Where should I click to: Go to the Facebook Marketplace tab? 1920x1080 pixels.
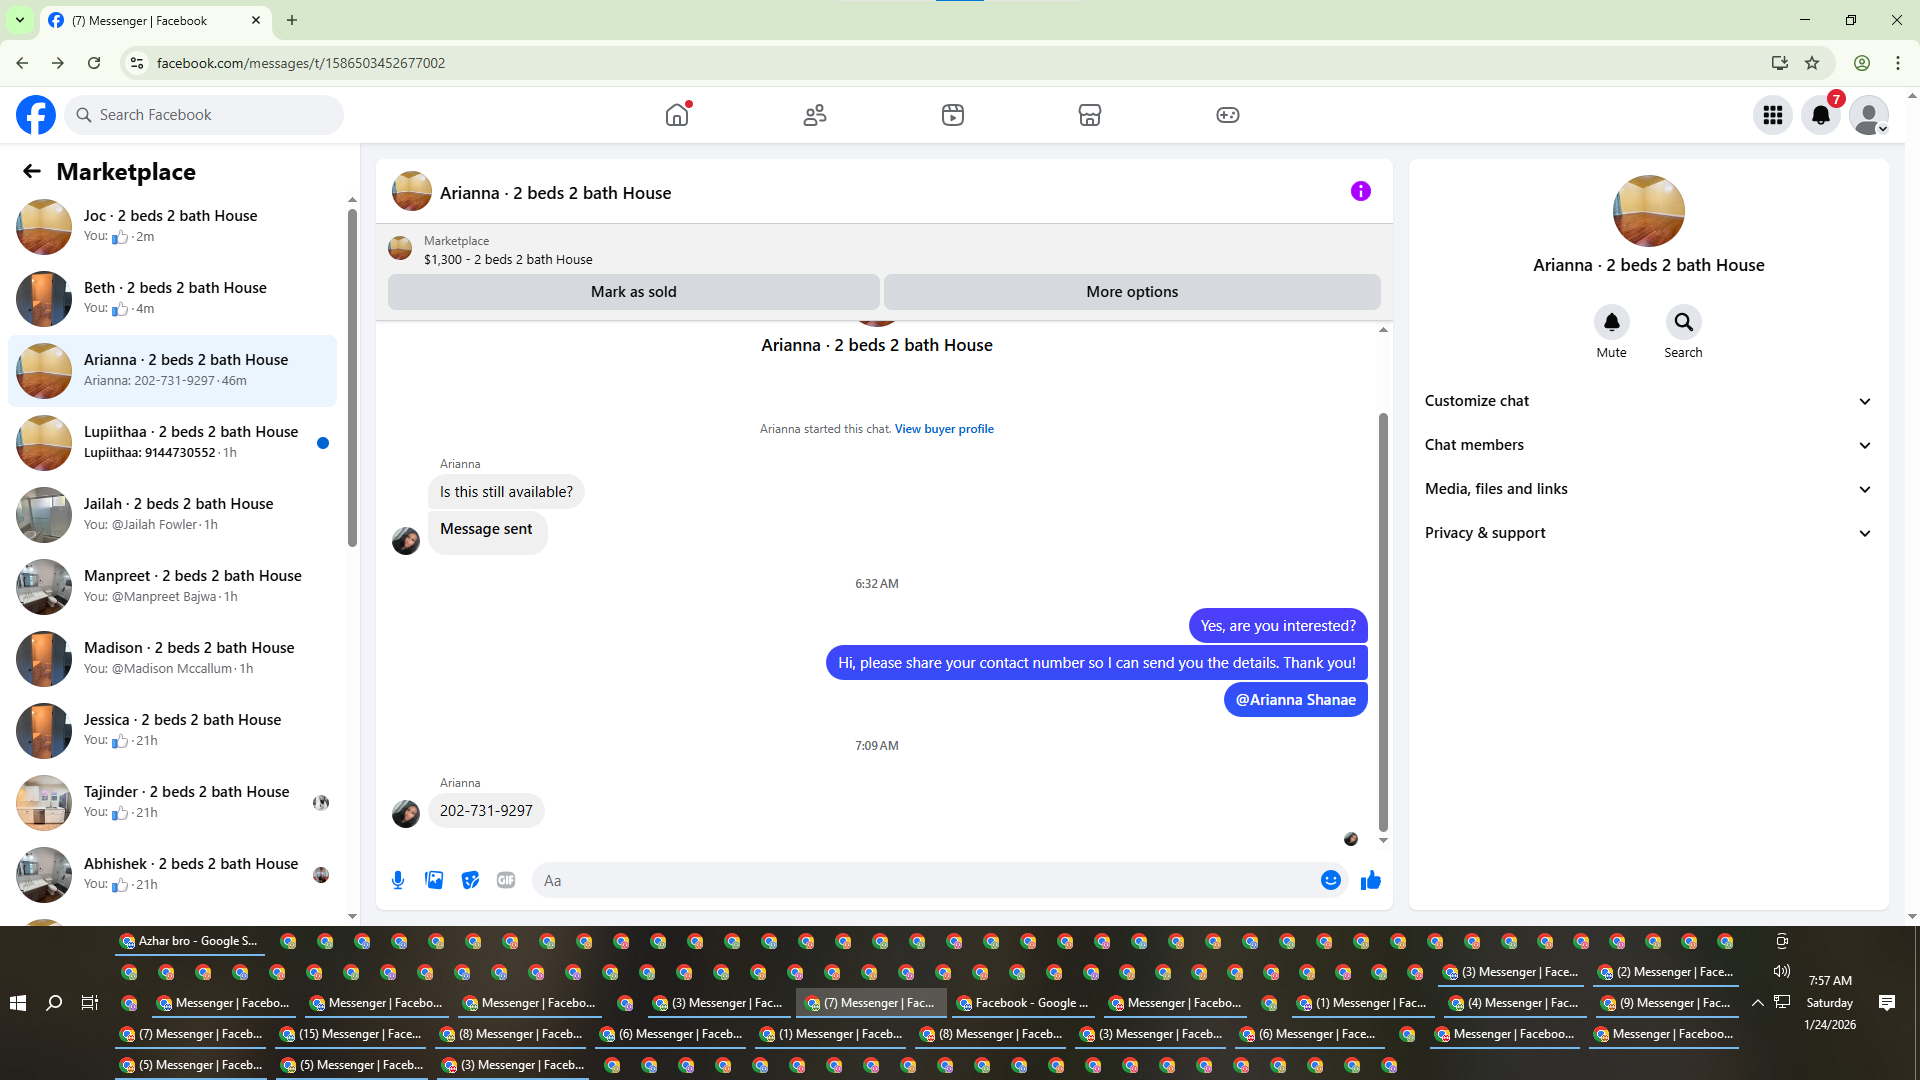point(1090,115)
